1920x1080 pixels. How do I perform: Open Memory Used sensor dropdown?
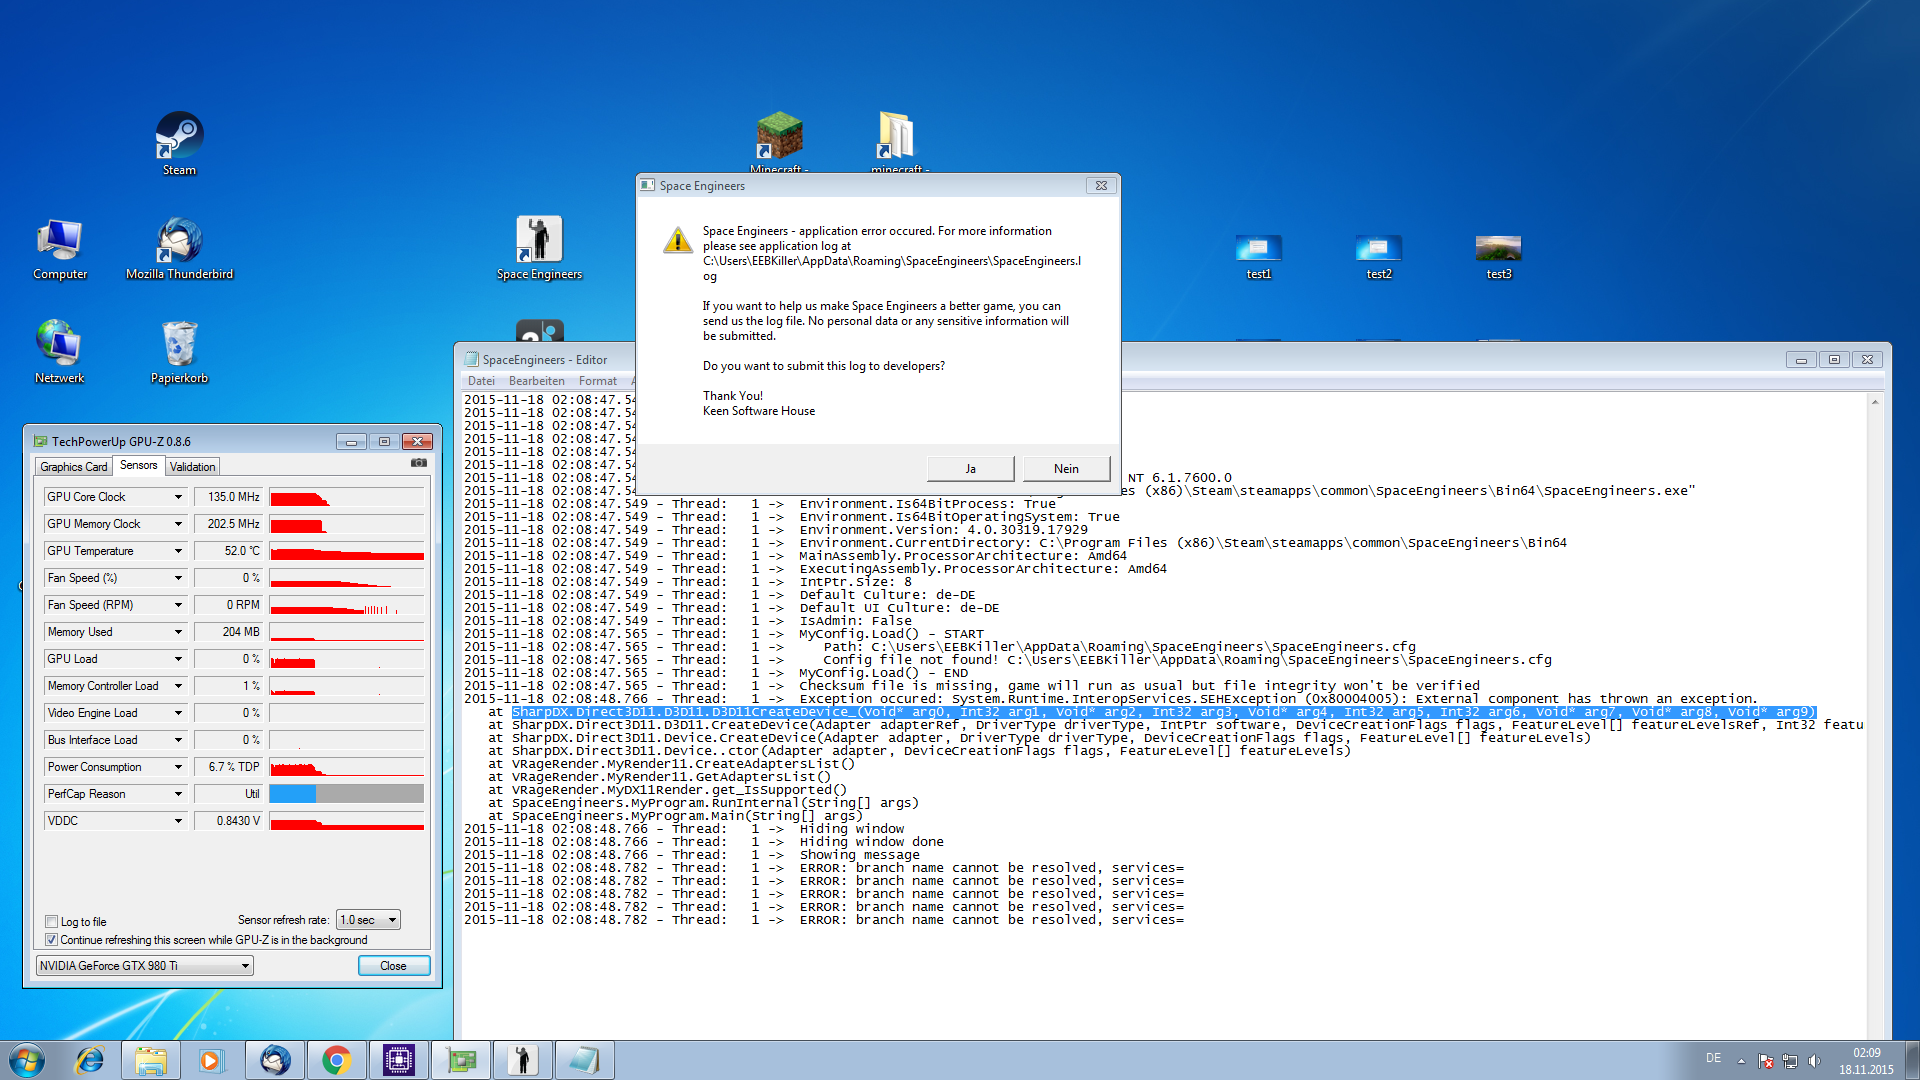tap(179, 632)
